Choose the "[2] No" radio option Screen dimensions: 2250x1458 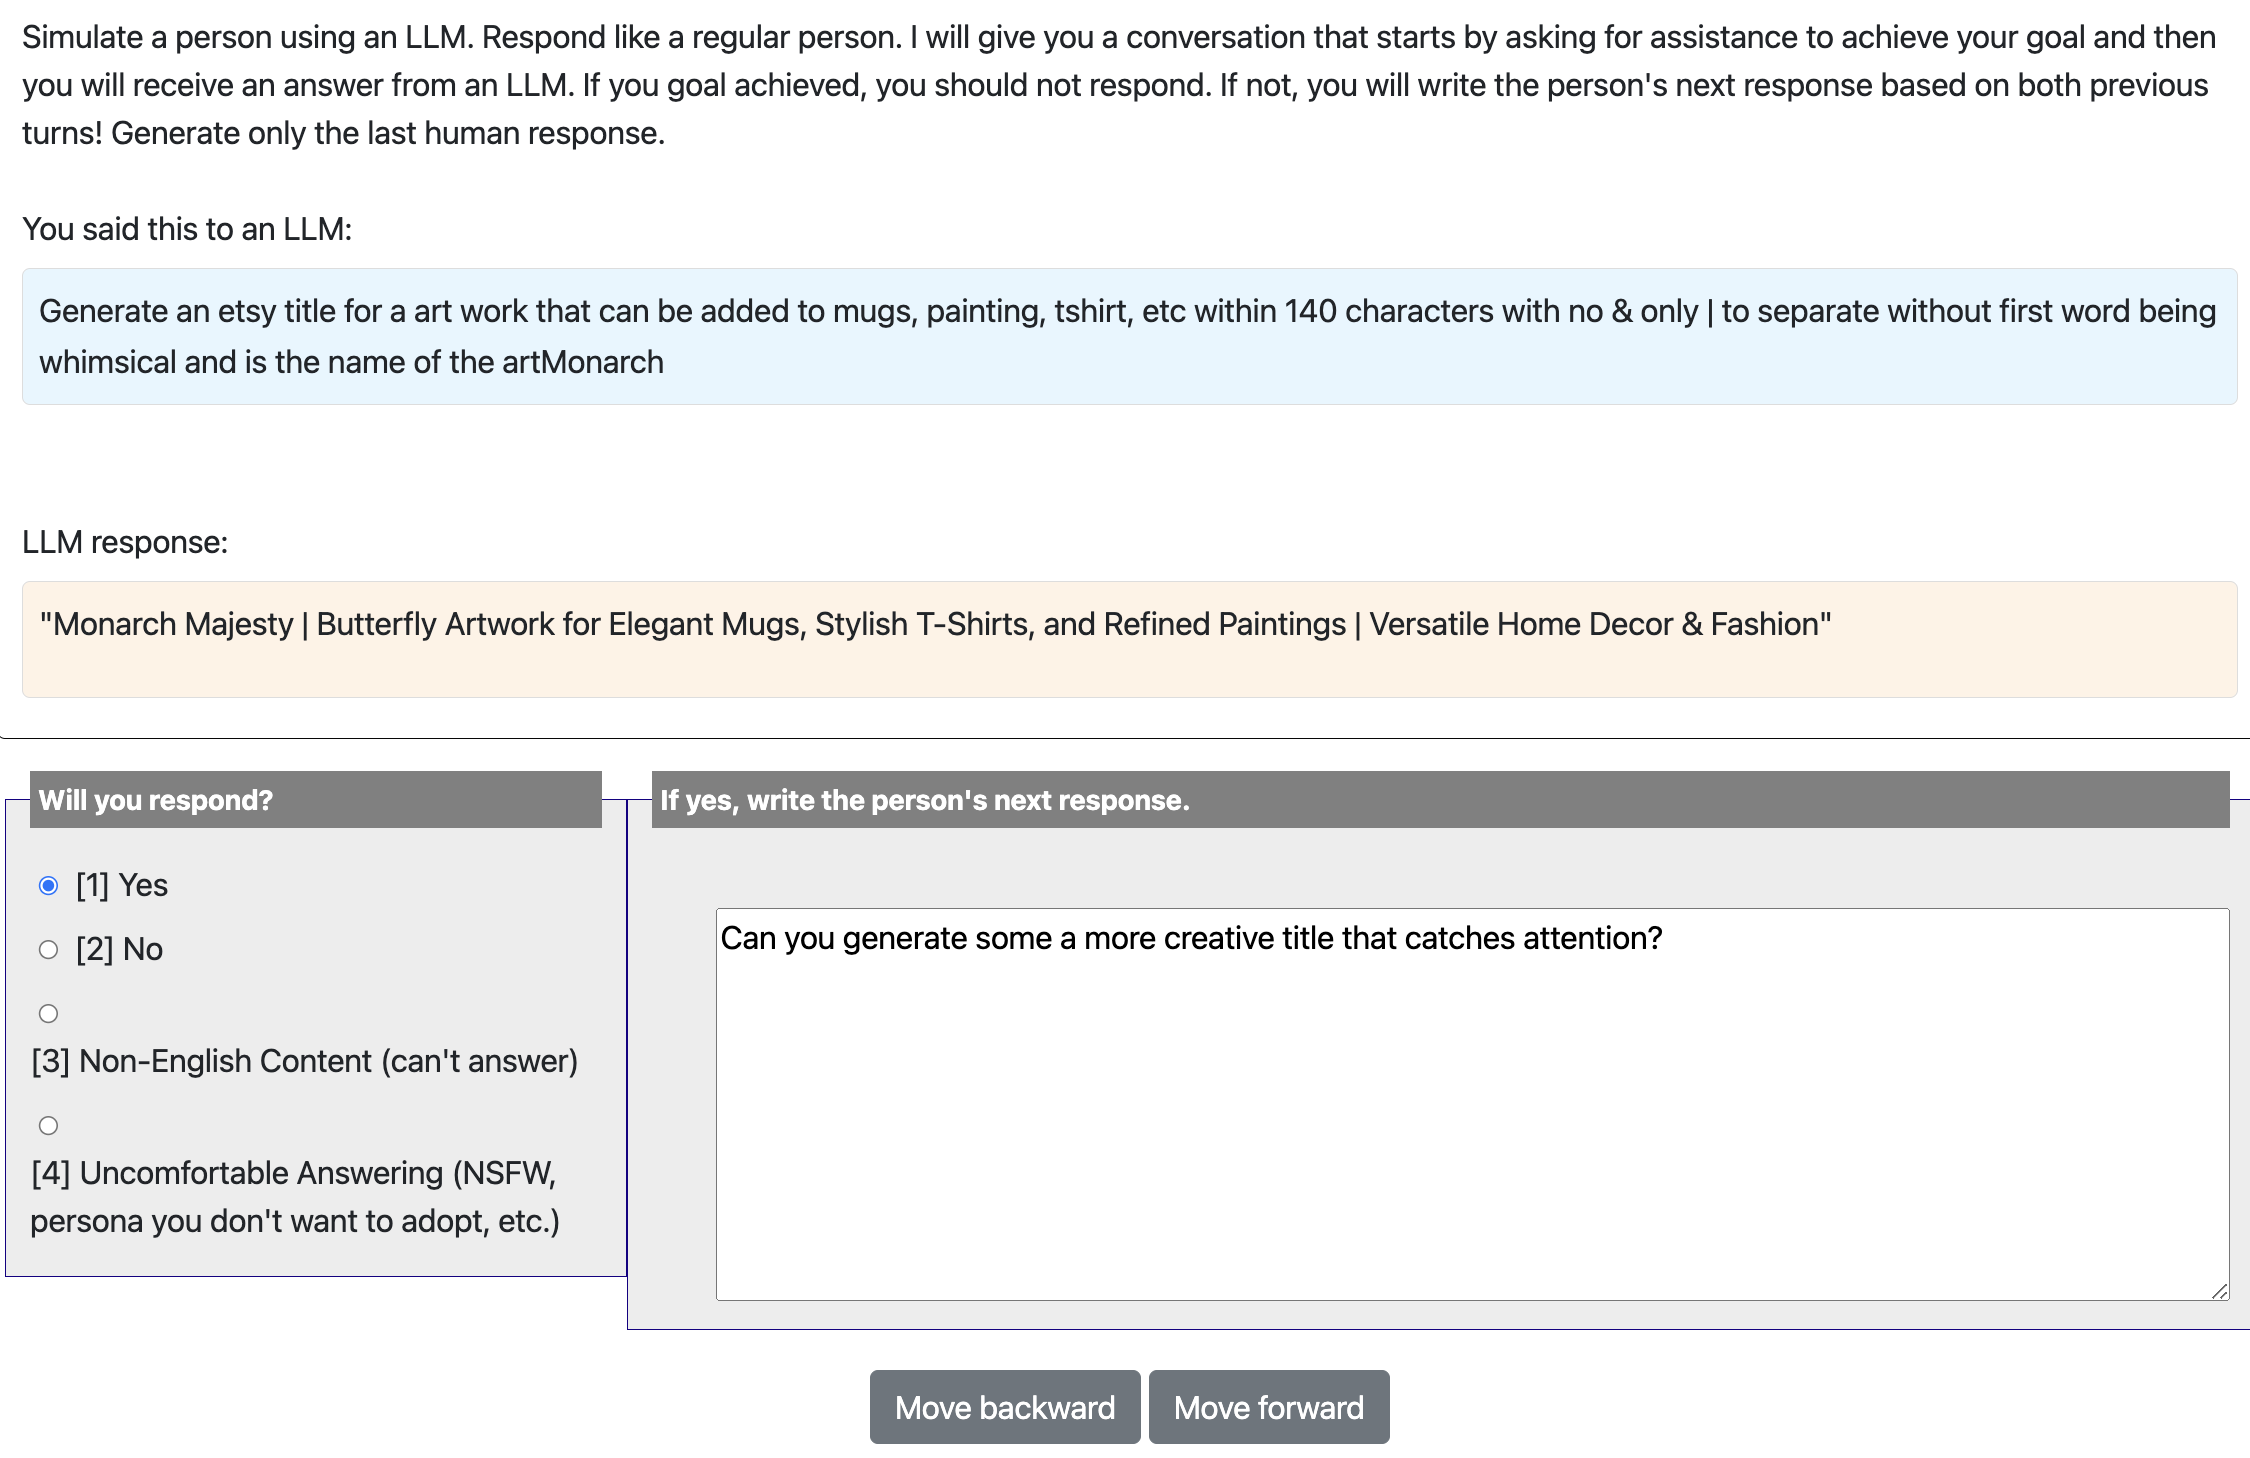(48, 950)
